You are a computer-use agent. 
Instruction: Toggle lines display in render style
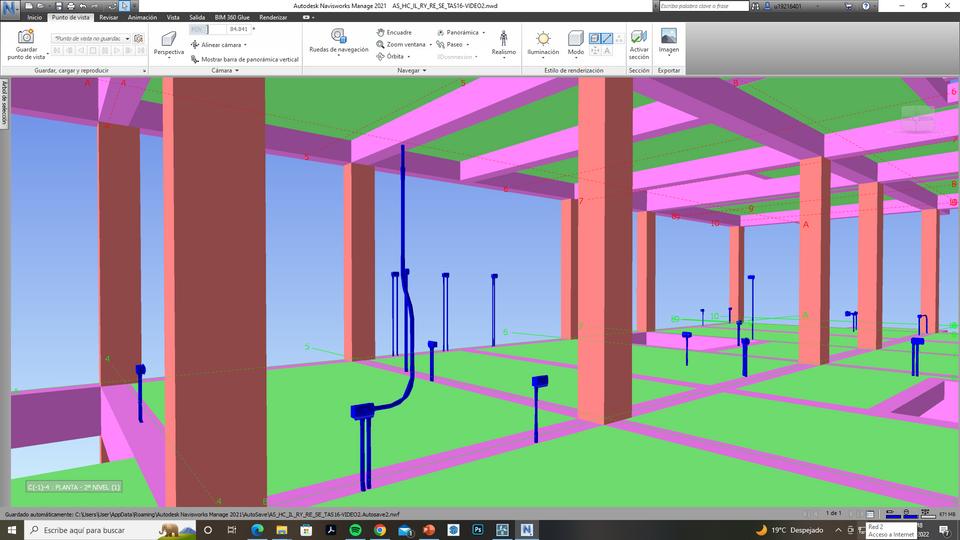607,38
